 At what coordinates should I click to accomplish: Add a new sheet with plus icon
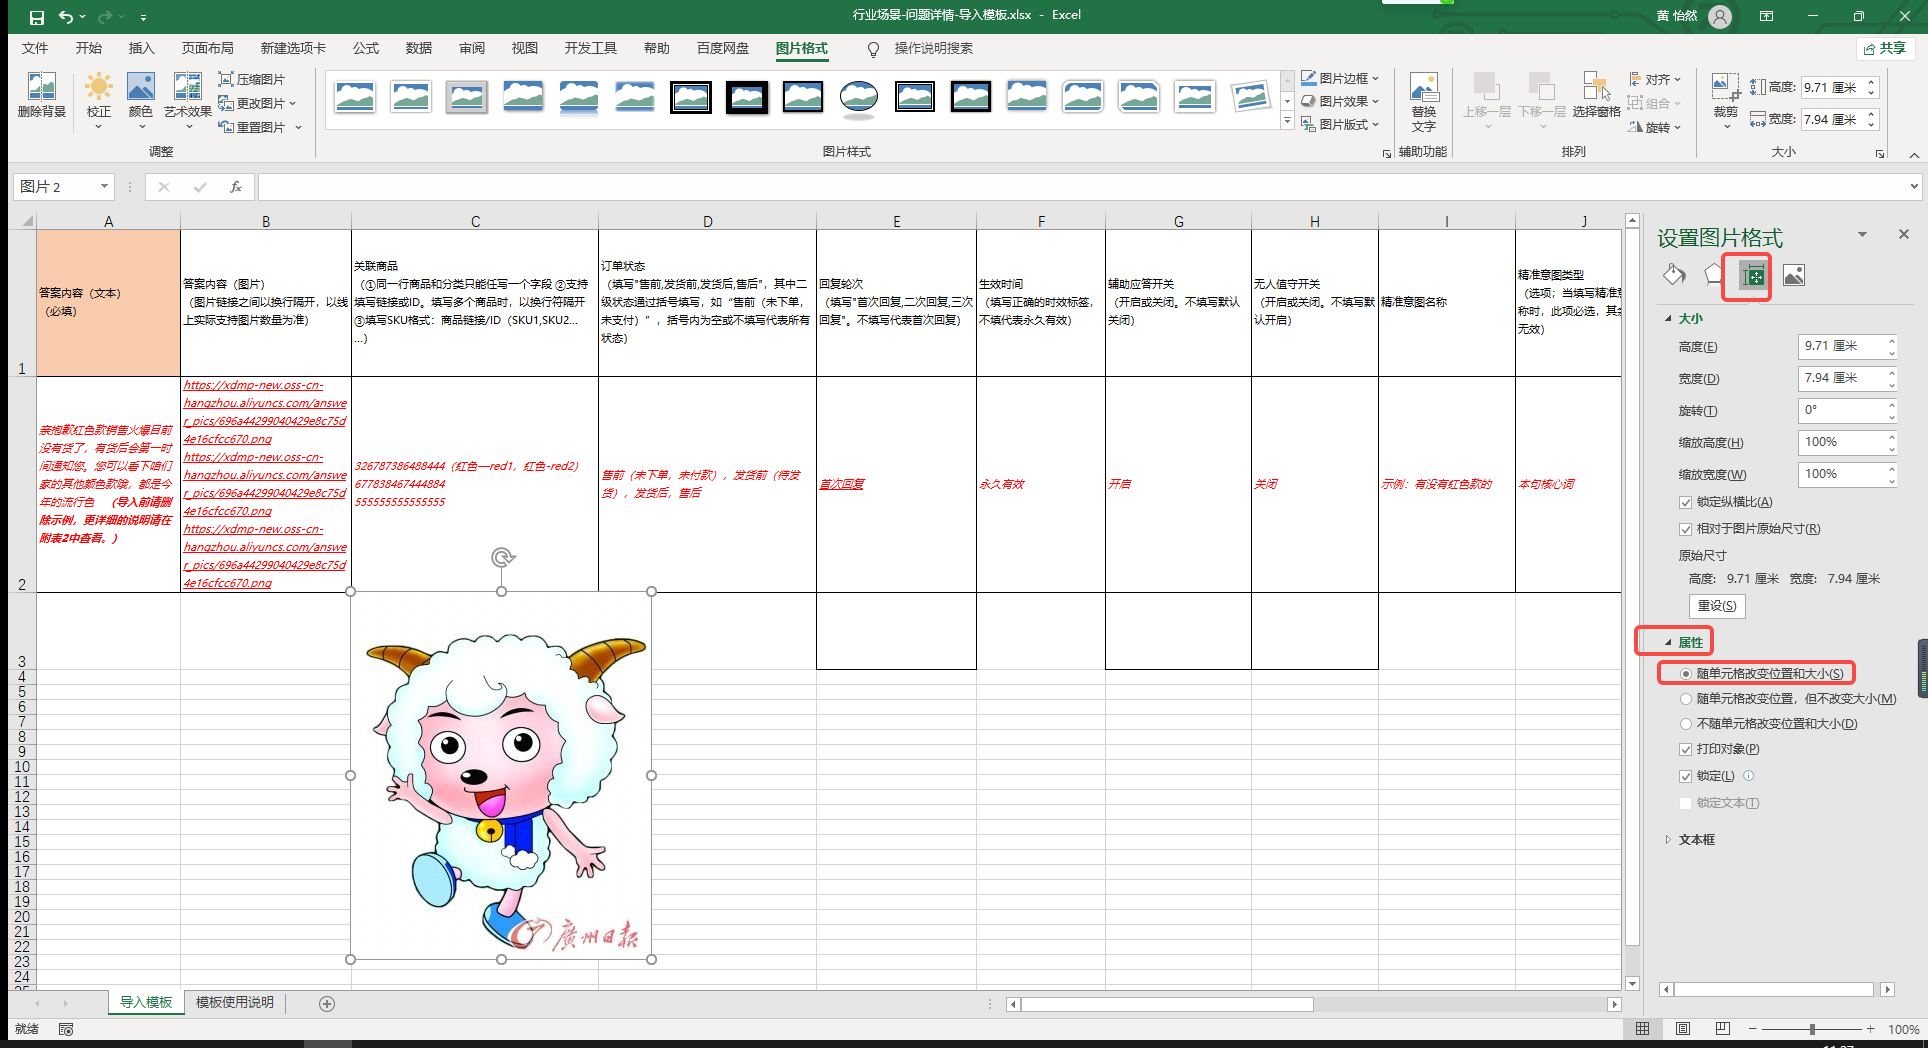tap(327, 1003)
